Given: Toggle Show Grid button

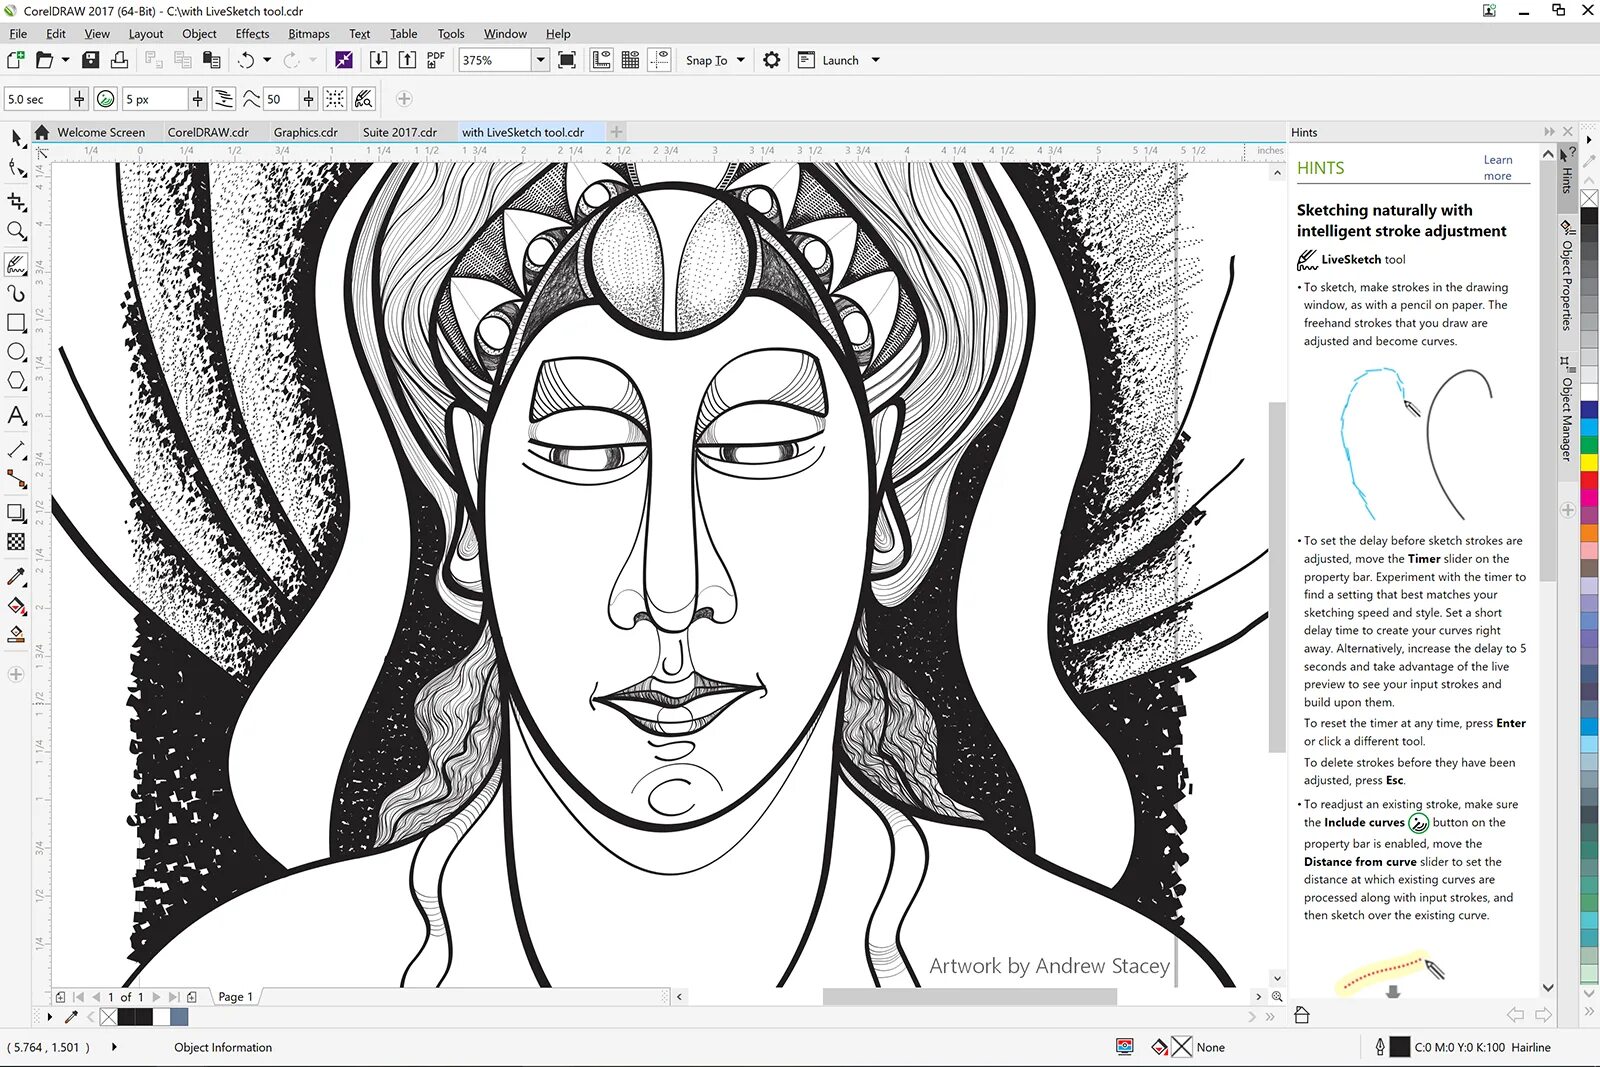Looking at the screenshot, I should [630, 60].
